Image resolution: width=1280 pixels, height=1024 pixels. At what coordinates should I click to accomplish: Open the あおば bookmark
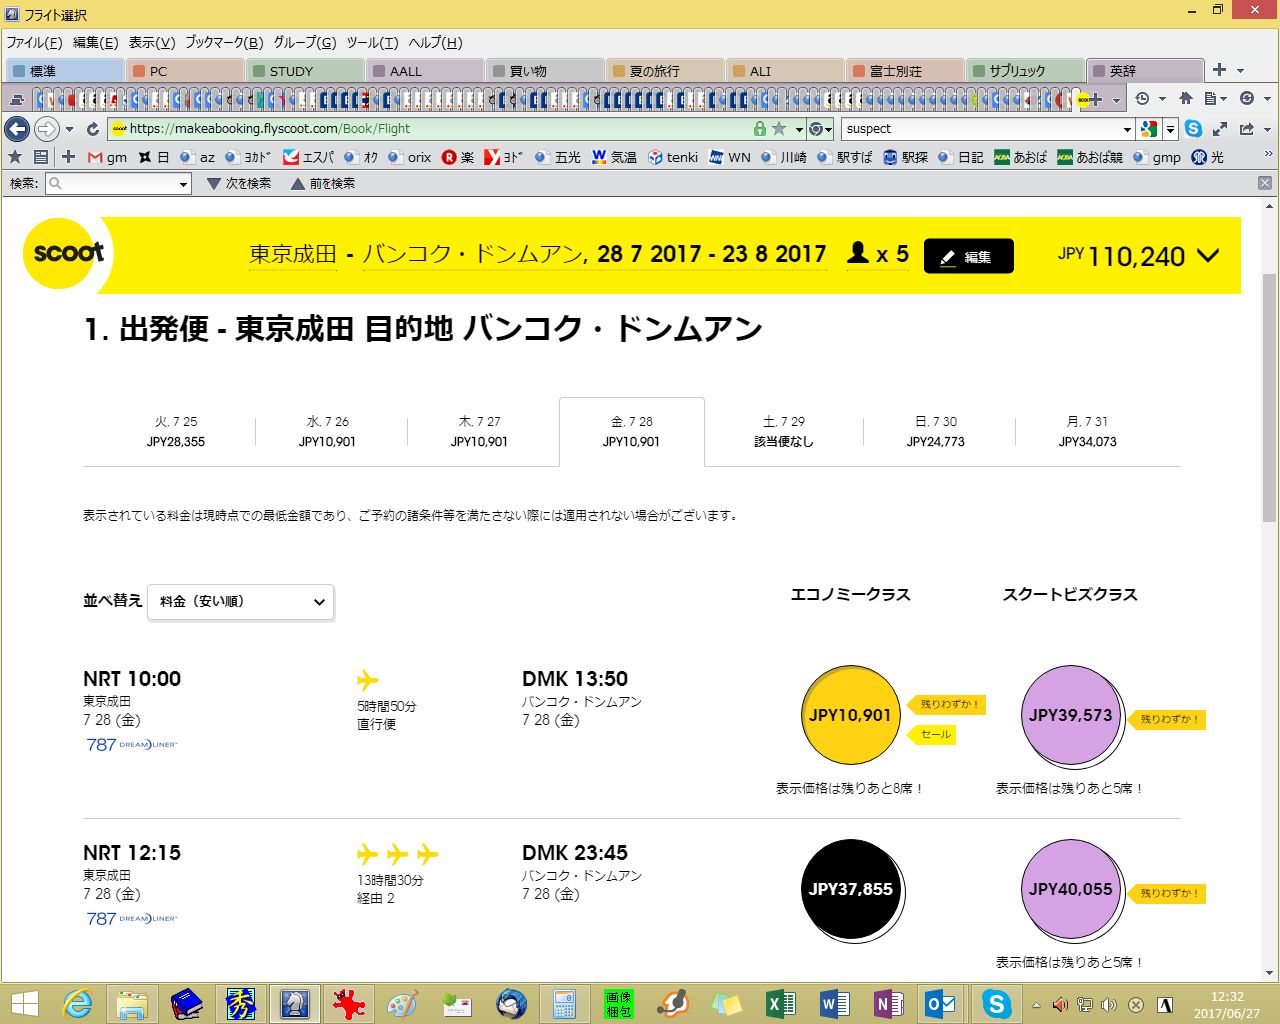click(x=1021, y=157)
